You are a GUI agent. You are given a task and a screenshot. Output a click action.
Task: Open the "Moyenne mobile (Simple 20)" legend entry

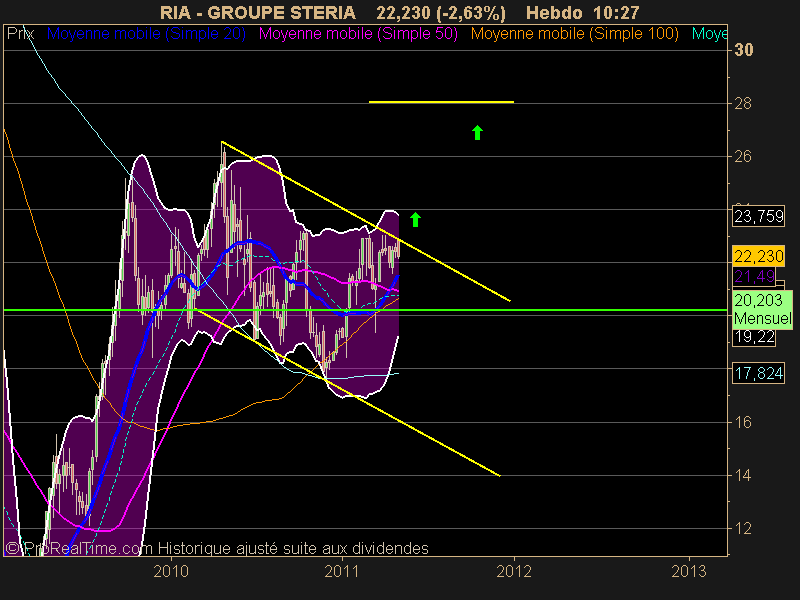[146, 34]
